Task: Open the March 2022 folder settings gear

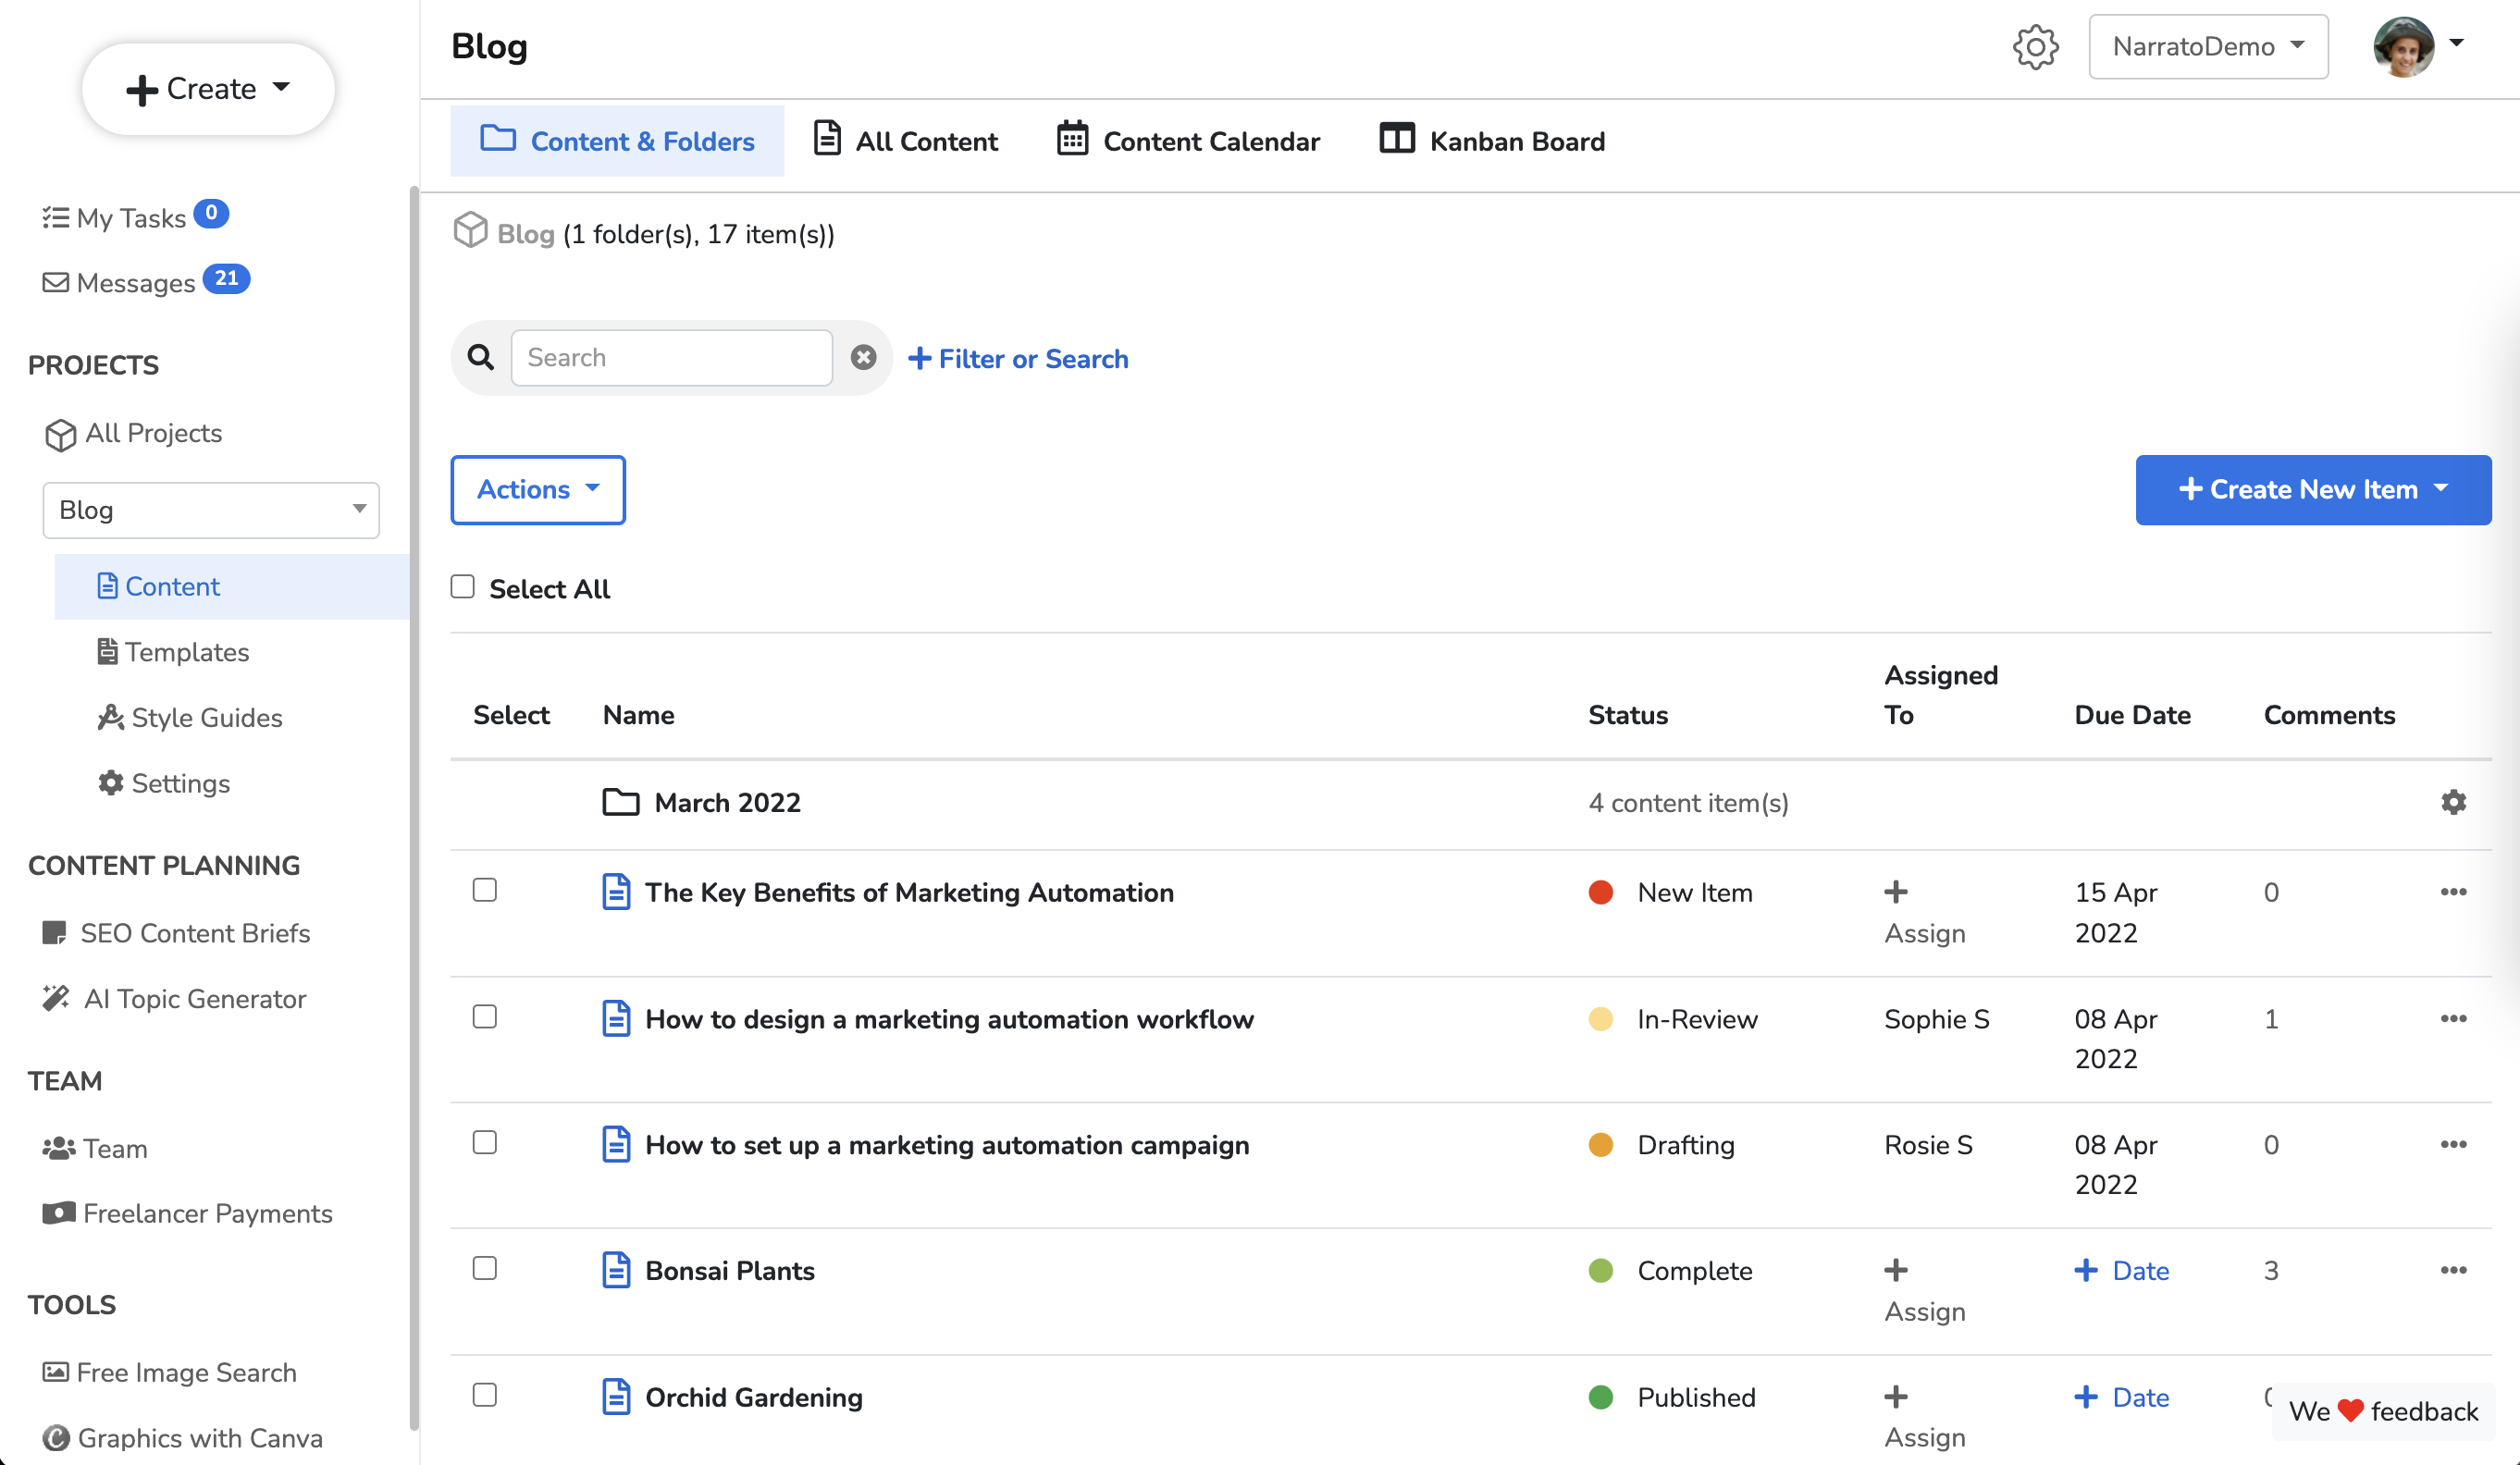Action: (x=2455, y=802)
